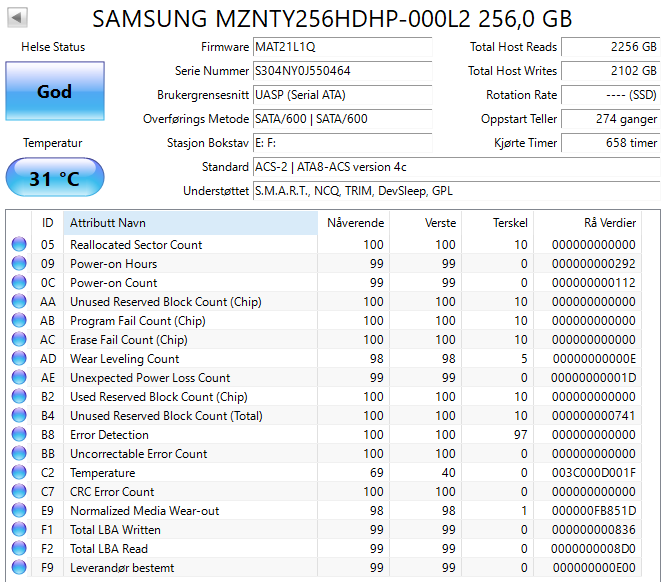Sort by Nåverende column header
Screen dimensions: 667x582
click(x=353, y=223)
